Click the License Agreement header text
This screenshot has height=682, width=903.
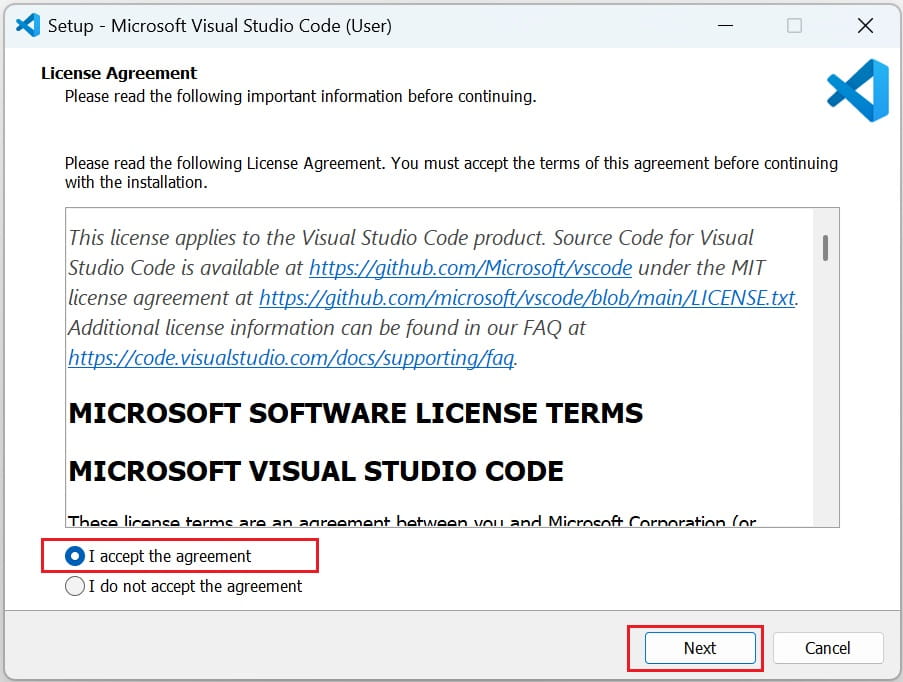[118, 73]
